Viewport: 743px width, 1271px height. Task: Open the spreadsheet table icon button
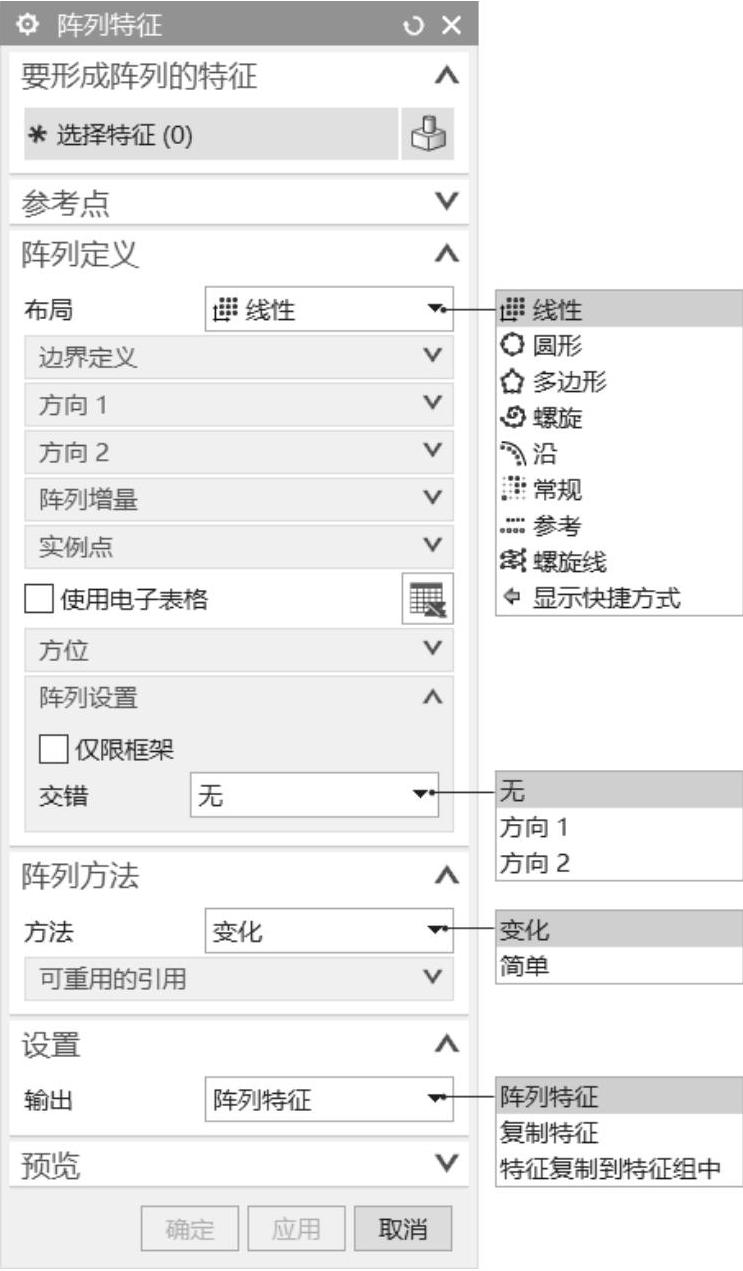(428, 599)
